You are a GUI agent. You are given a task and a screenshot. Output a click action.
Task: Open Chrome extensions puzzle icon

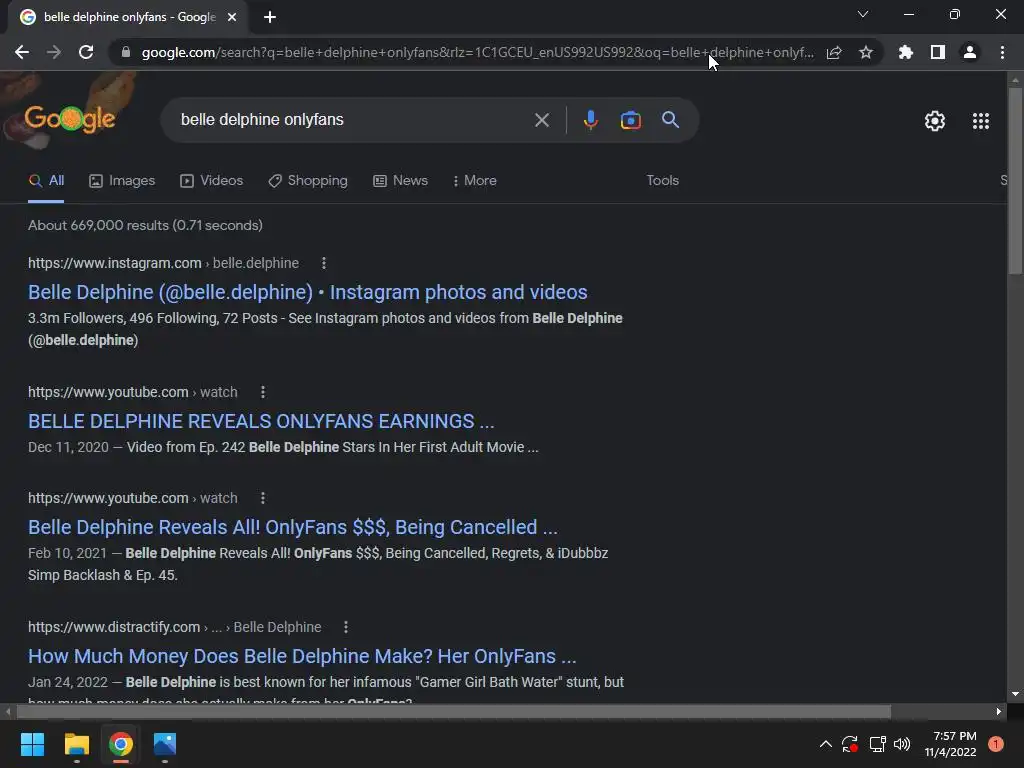tap(906, 52)
